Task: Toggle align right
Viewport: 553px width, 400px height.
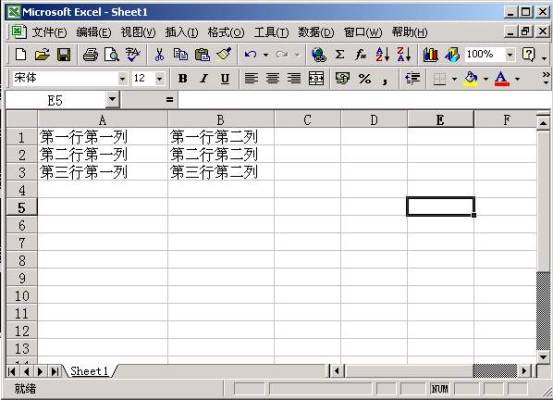Action: 294,78
